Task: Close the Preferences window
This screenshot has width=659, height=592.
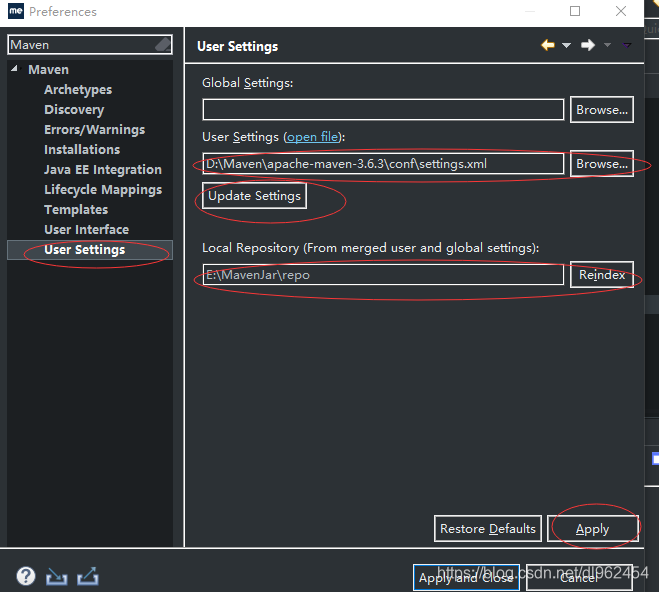Action: coord(621,11)
